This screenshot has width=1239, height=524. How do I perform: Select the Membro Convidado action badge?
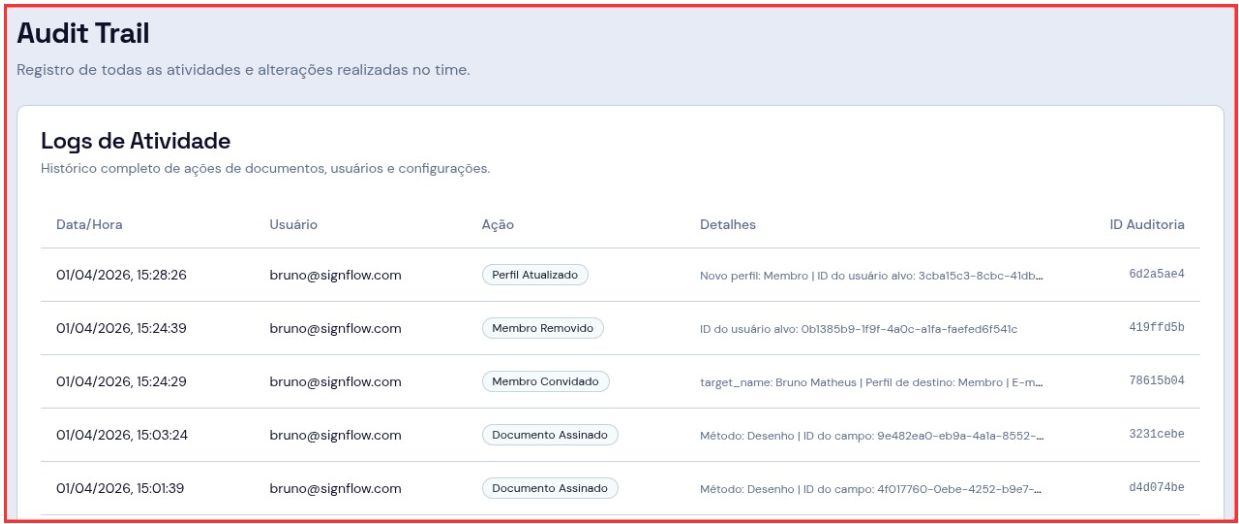545,382
